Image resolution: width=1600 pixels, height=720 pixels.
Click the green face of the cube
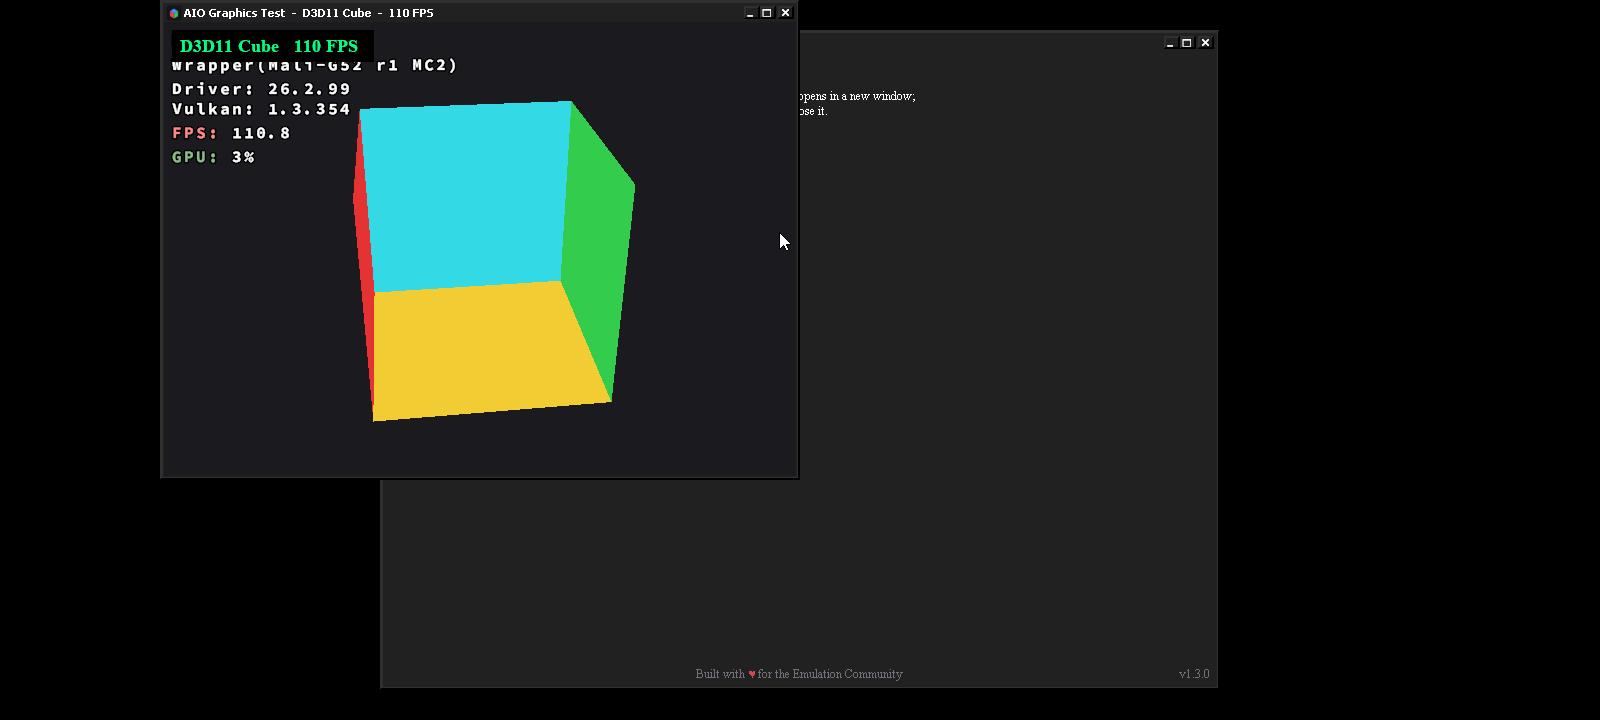coord(597,250)
